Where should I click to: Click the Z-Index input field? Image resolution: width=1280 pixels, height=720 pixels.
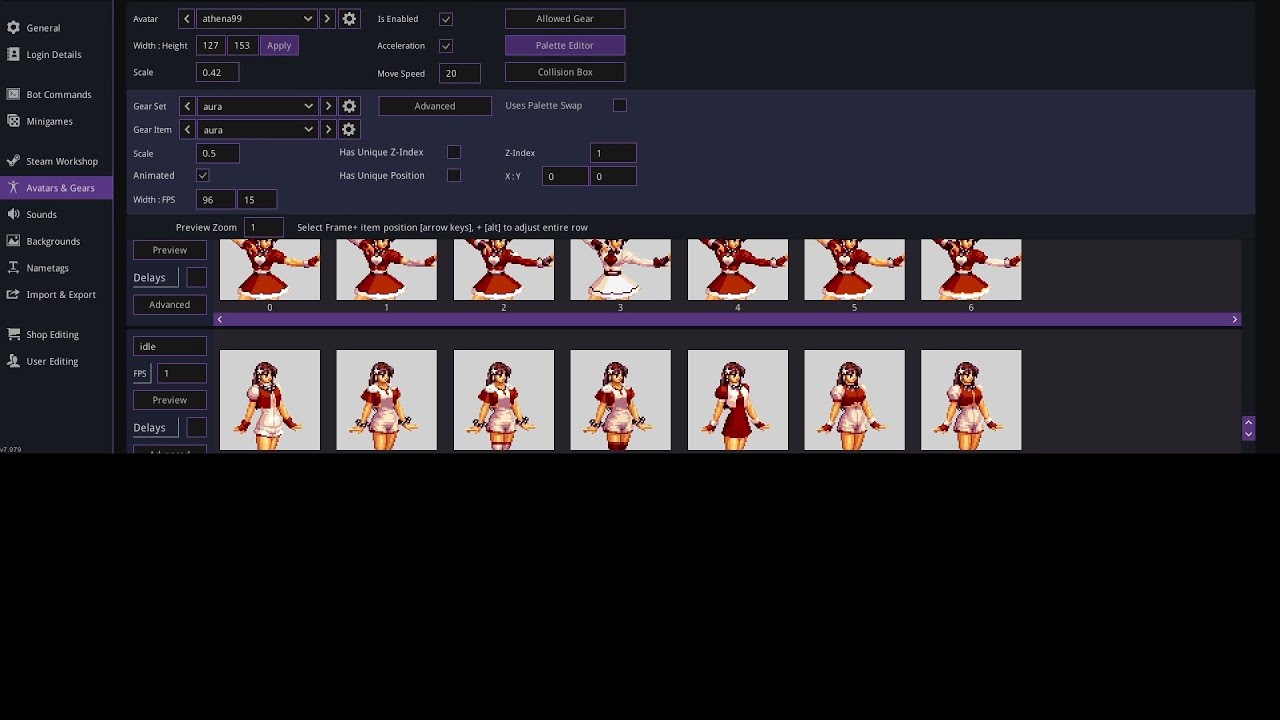click(x=613, y=153)
